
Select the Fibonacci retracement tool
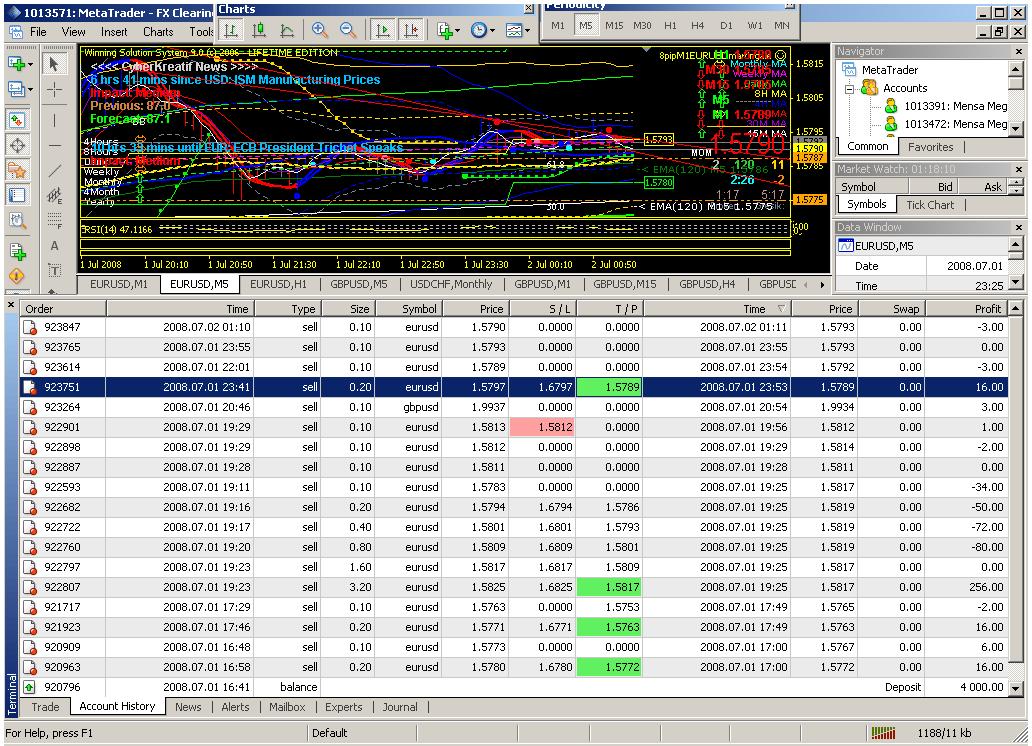coord(54,220)
